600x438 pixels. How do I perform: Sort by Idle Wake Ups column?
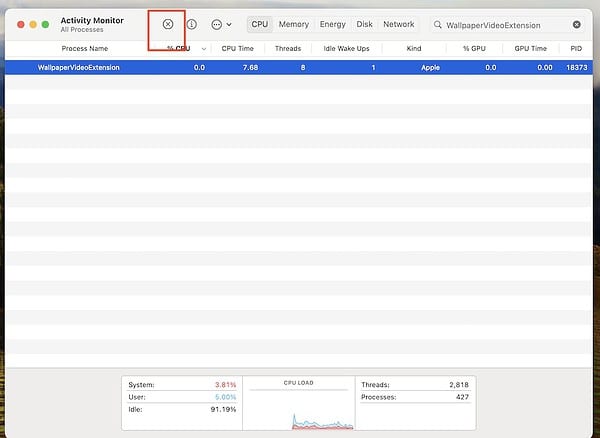pyautogui.click(x=346, y=48)
